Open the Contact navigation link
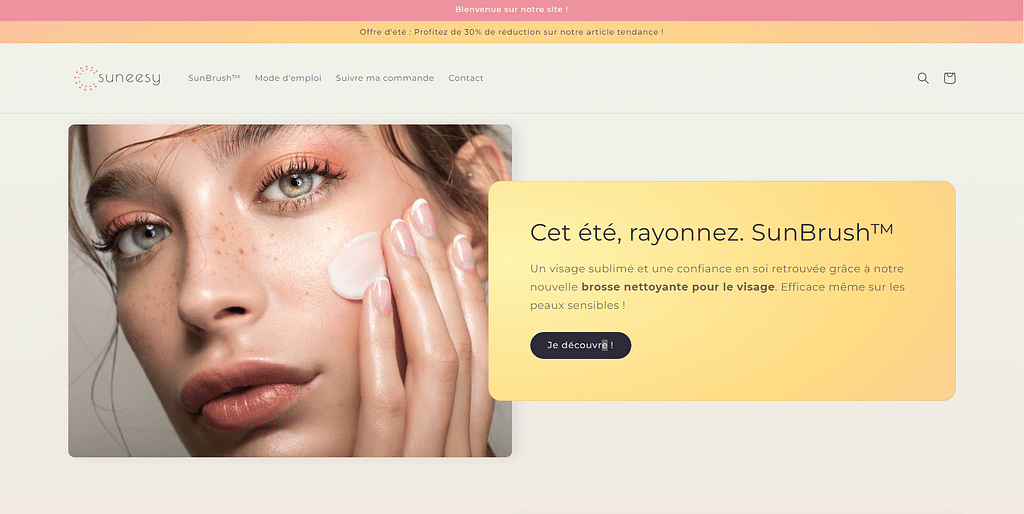 click(466, 78)
